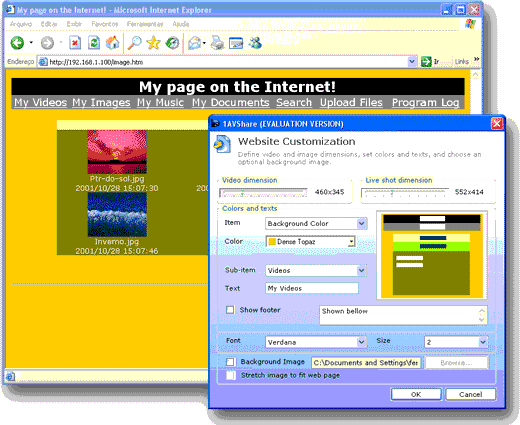Image resolution: width=520 pixels, height=425 pixels.
Task: Open the Color dropdown showing Dense Topaz
Action: pos(351,242)
